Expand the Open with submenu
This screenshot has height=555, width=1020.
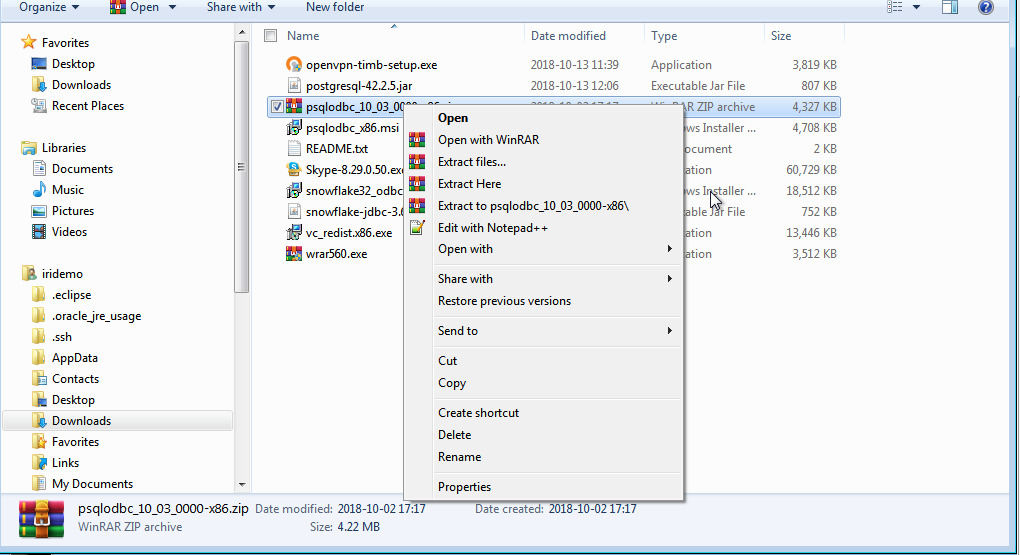[558, 249]
